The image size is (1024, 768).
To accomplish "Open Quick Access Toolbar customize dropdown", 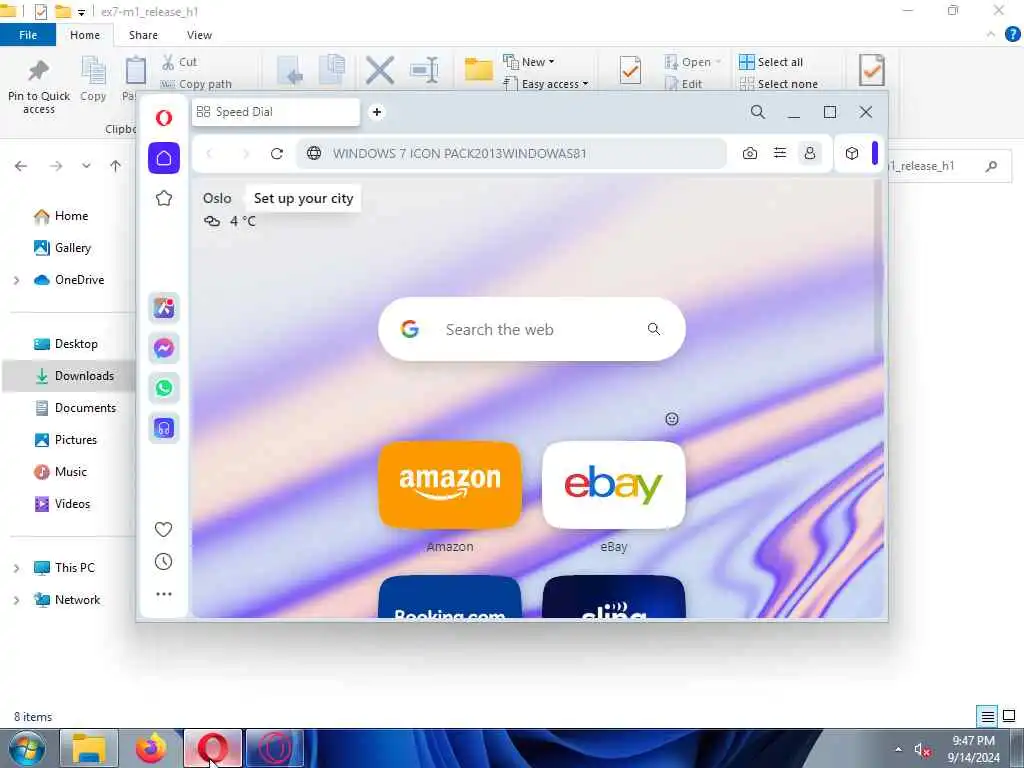I will tap(81, 12).
